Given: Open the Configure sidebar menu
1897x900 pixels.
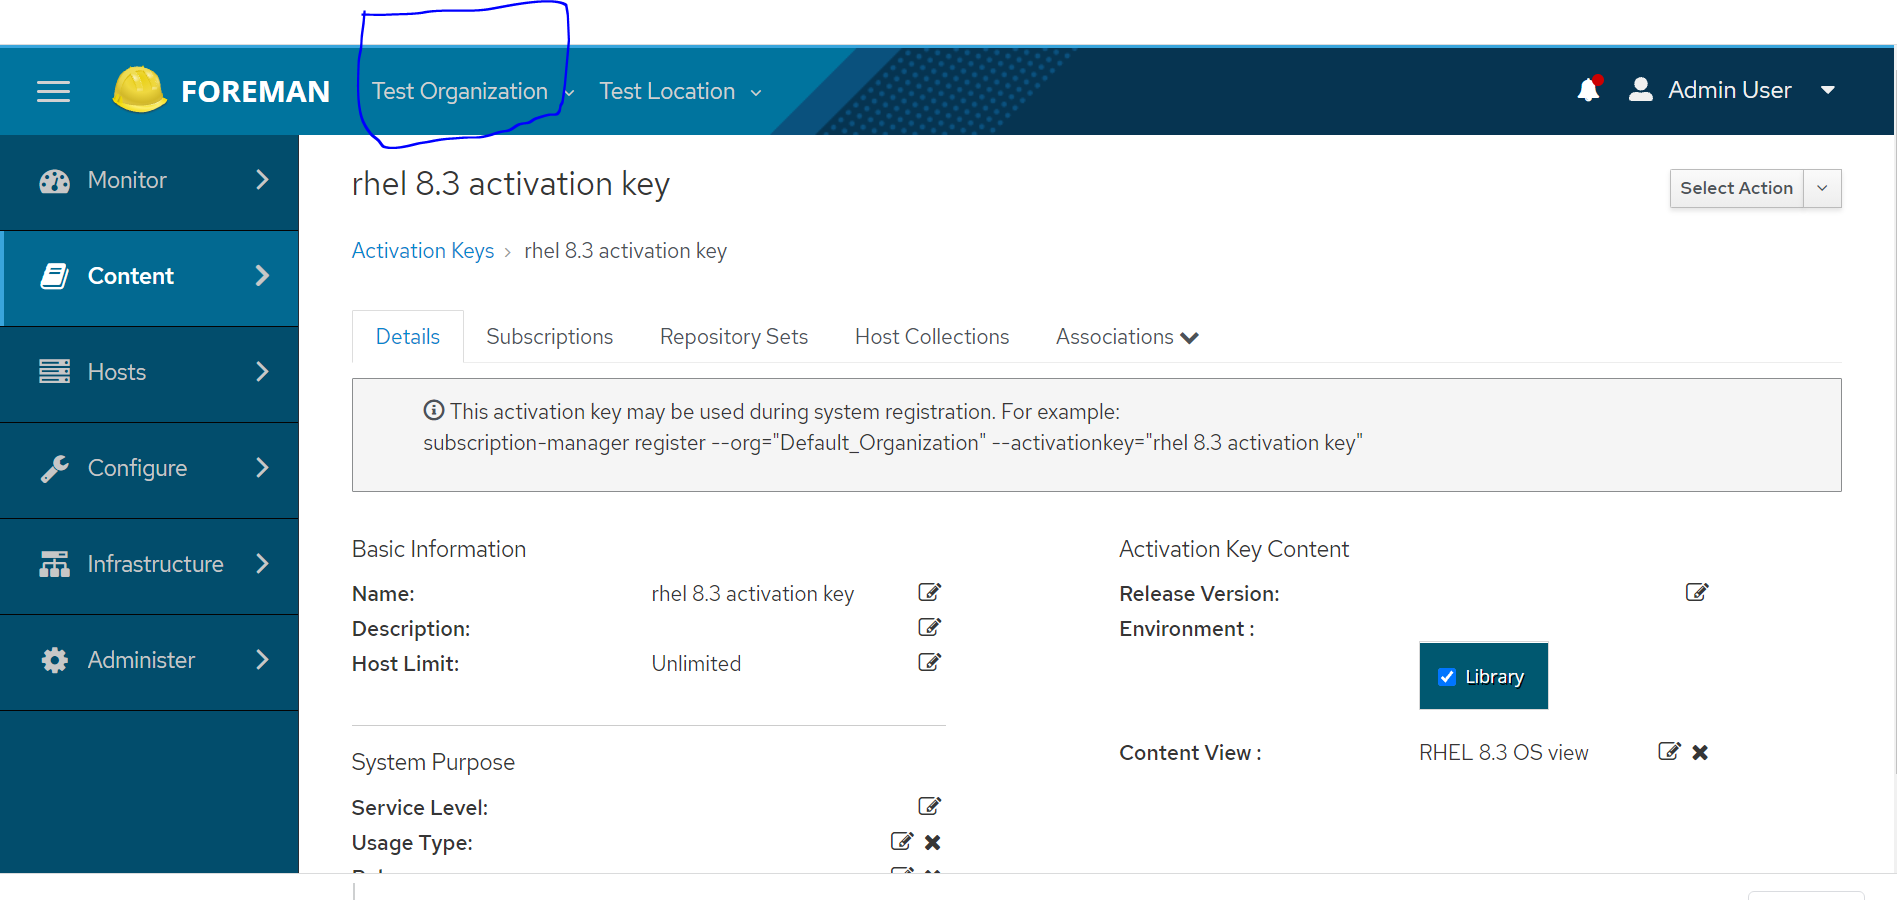Looking at the screenshot, I should 150,469.
